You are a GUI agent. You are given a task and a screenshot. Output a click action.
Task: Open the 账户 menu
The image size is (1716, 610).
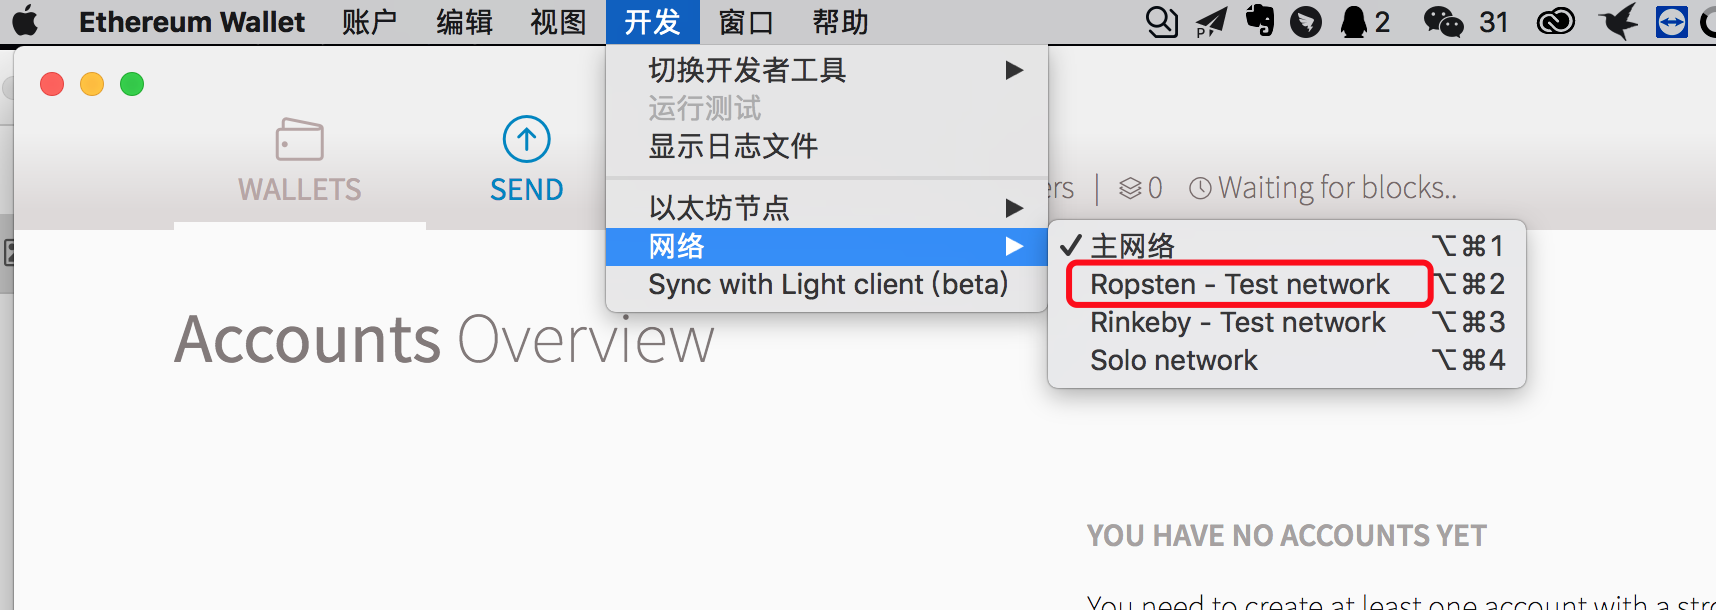point(369,21)
